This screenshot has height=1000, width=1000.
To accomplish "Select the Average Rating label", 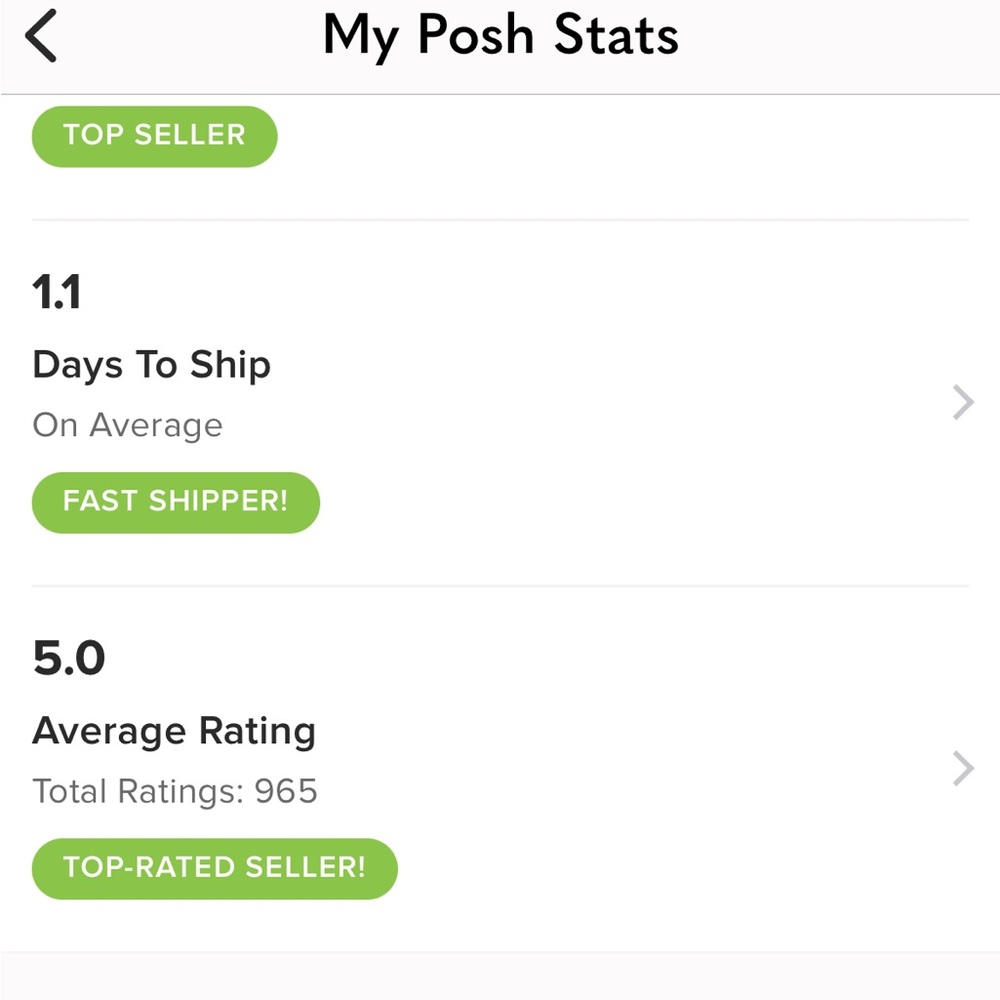I will click(x=174, y=731).
